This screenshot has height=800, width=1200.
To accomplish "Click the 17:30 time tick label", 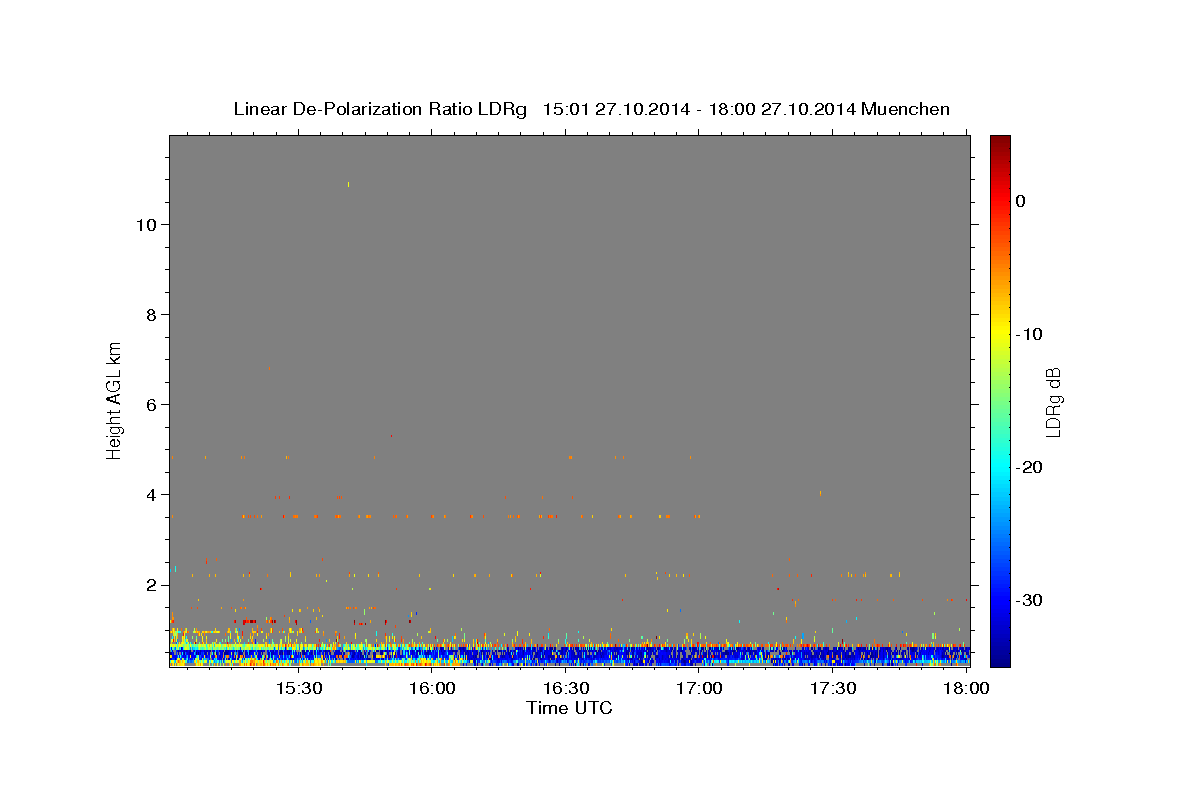I will click(x=833, y=689).
